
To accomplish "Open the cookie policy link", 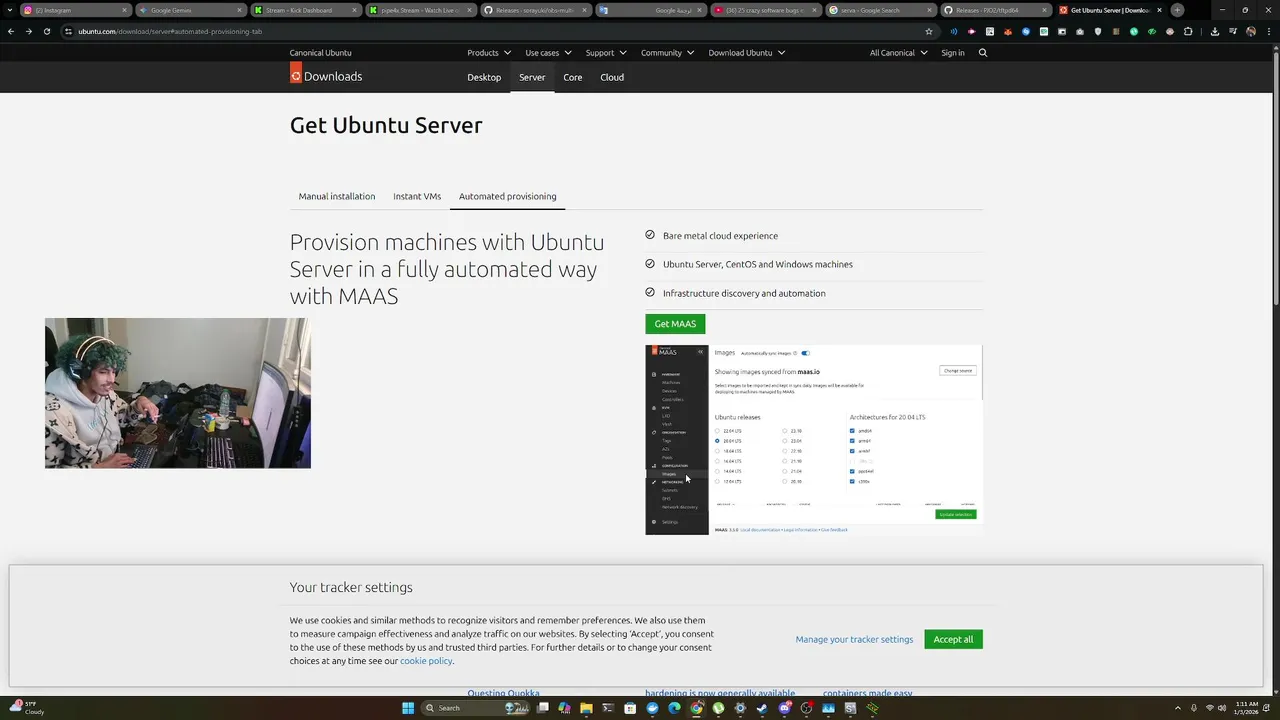I will tap(426, 661).
